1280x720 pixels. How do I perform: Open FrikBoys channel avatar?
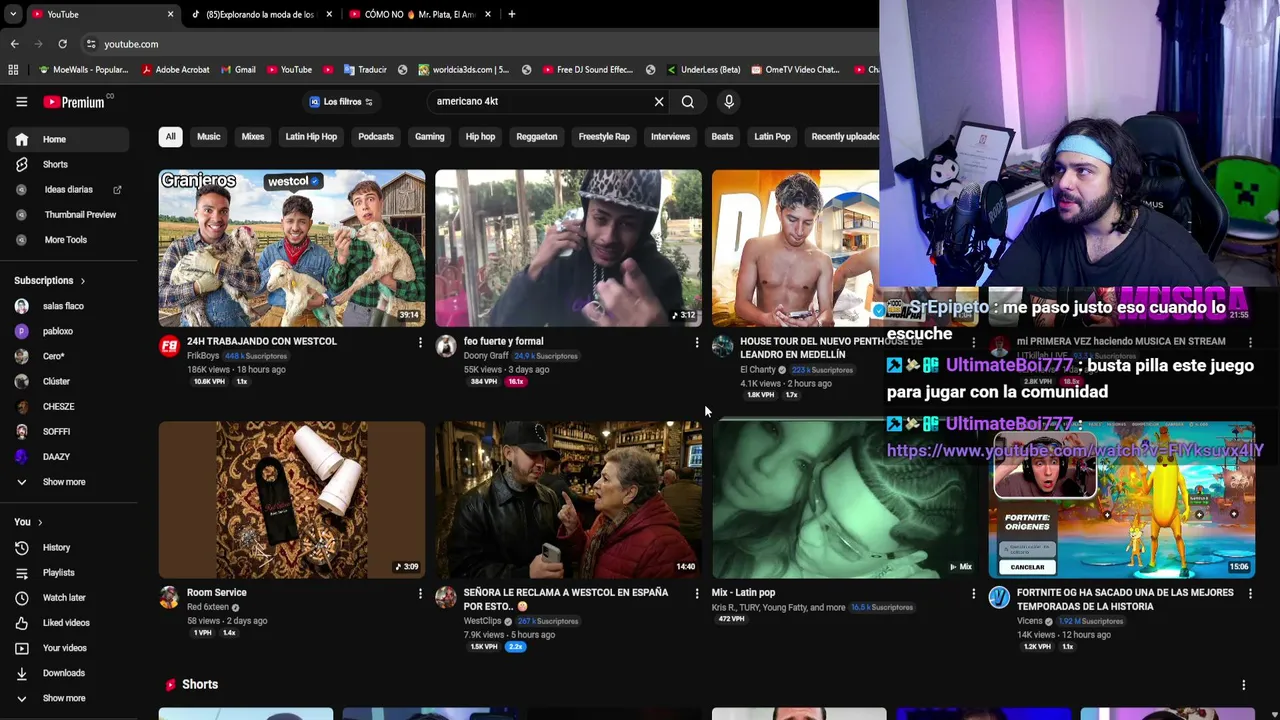point(169,346)
